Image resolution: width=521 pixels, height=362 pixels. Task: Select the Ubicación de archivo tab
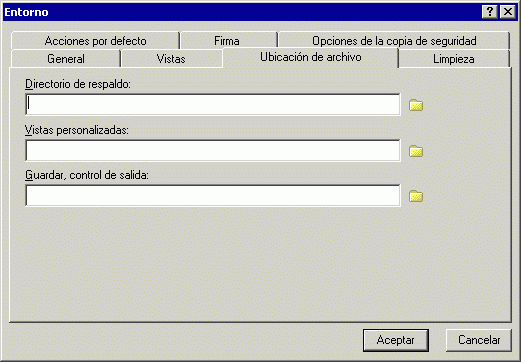pos(311,57)
